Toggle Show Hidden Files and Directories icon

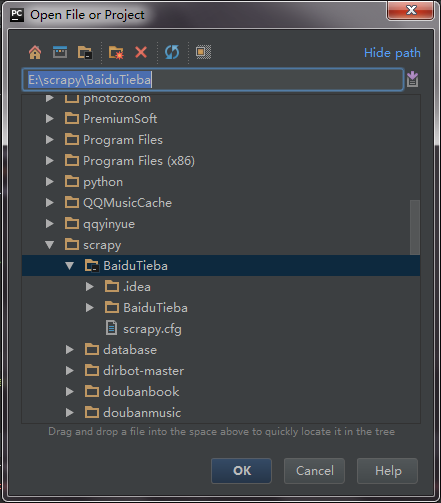click(x=203, y=52)
